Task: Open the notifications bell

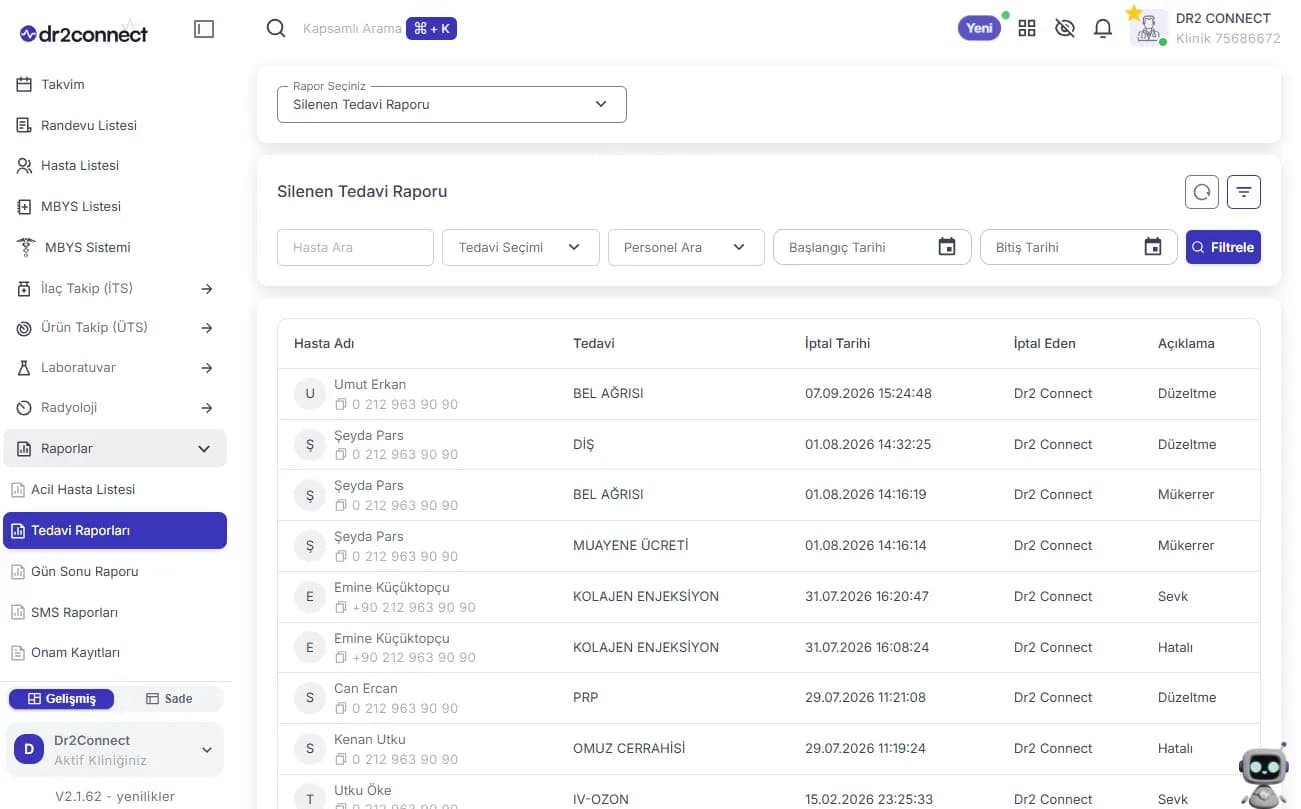Action: pos(1103,29)
